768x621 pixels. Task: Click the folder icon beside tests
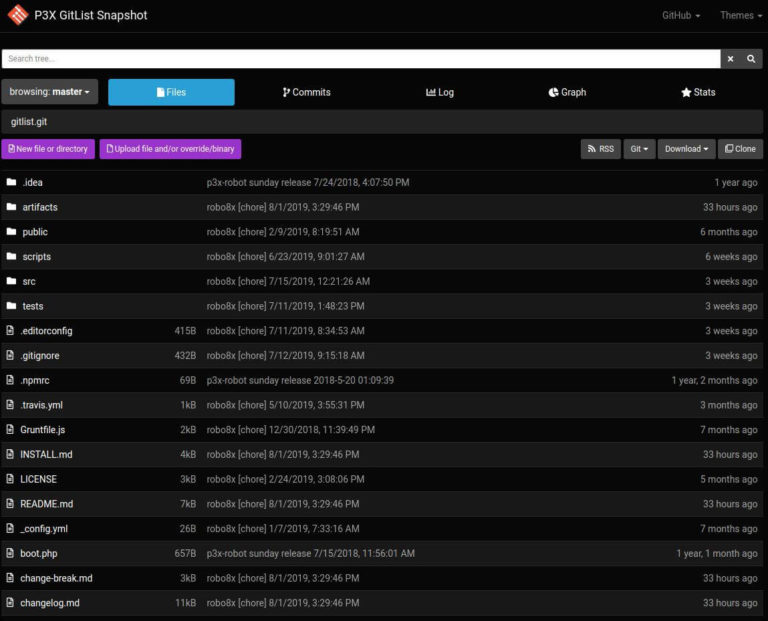11,306
